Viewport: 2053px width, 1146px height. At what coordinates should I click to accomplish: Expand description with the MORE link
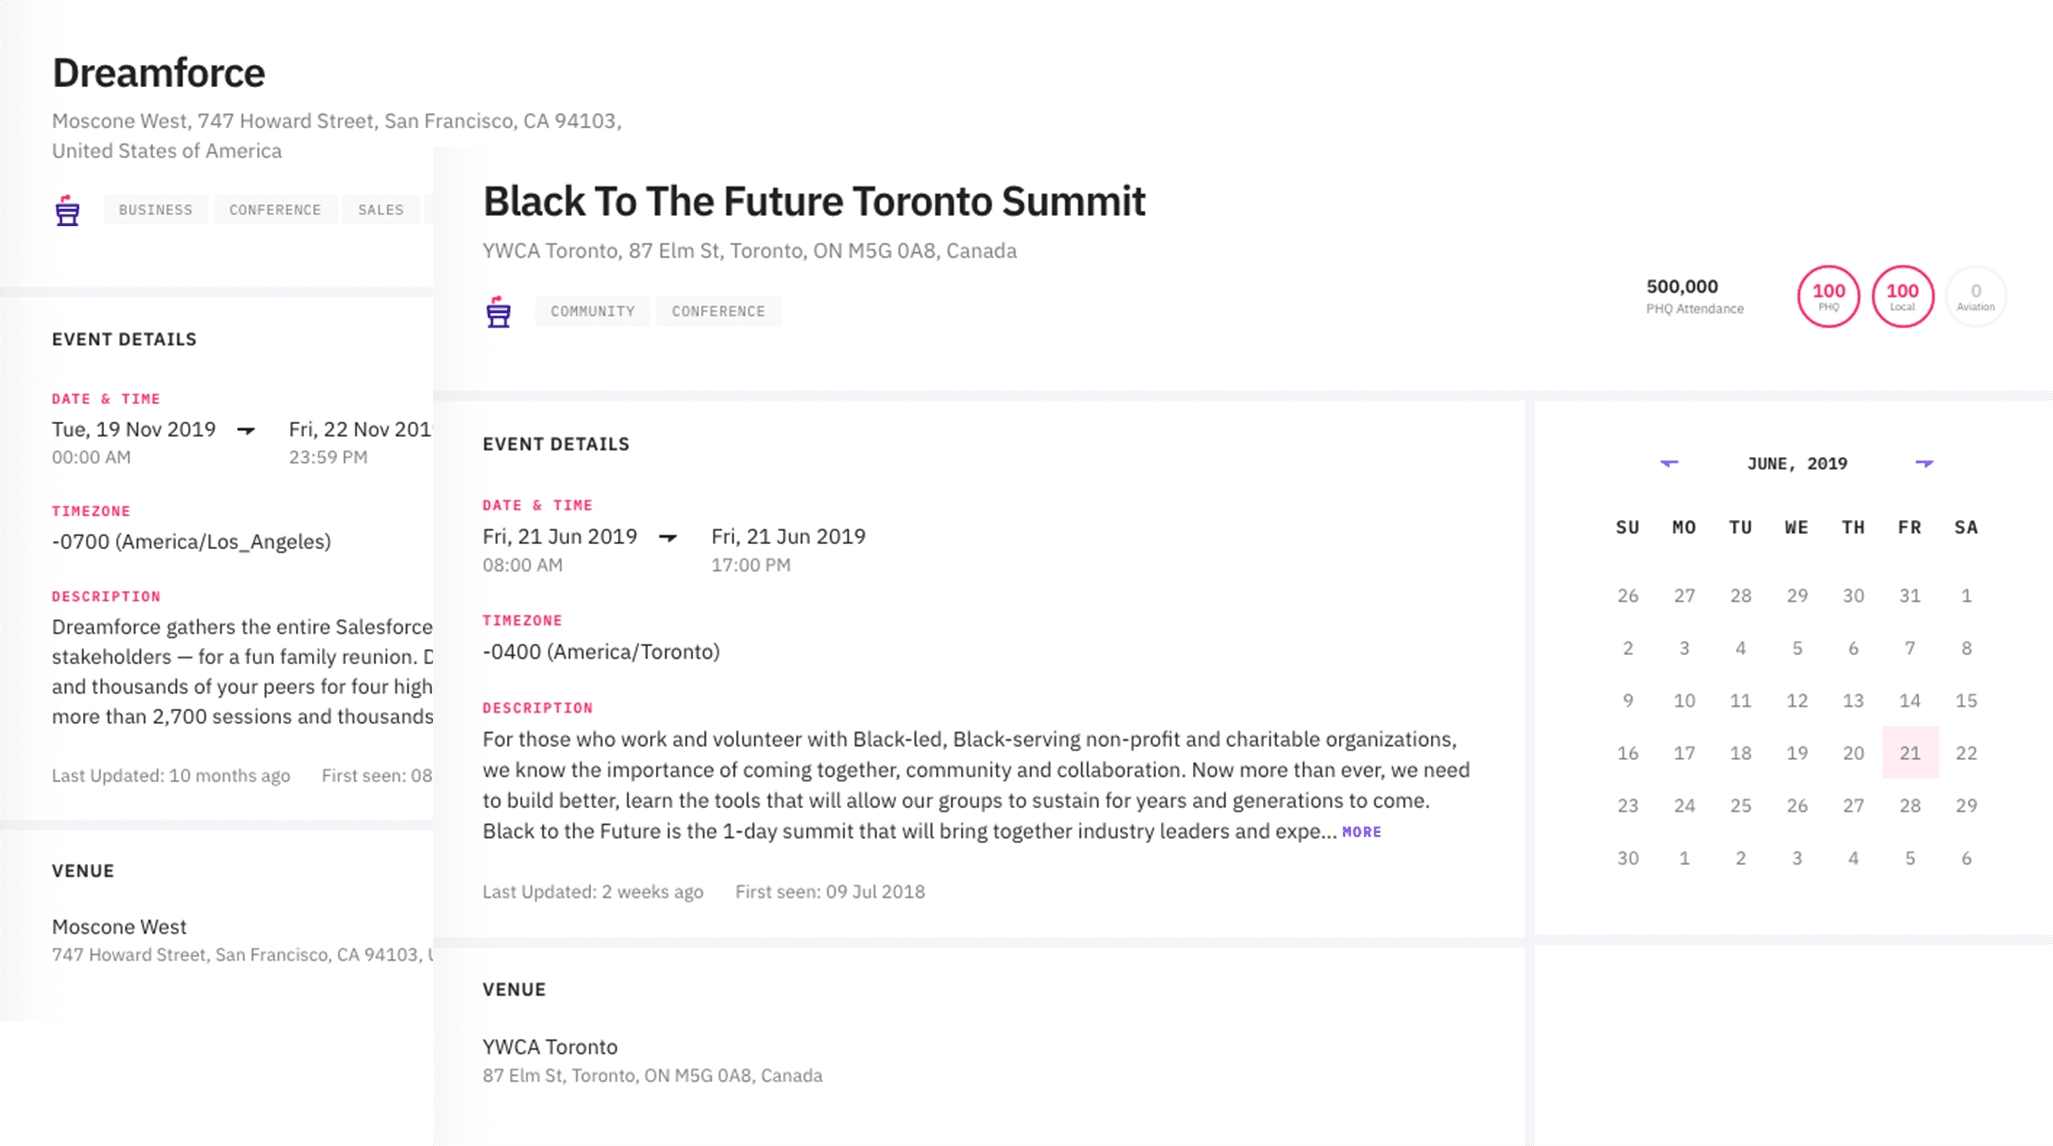[x=1361, y=832]
